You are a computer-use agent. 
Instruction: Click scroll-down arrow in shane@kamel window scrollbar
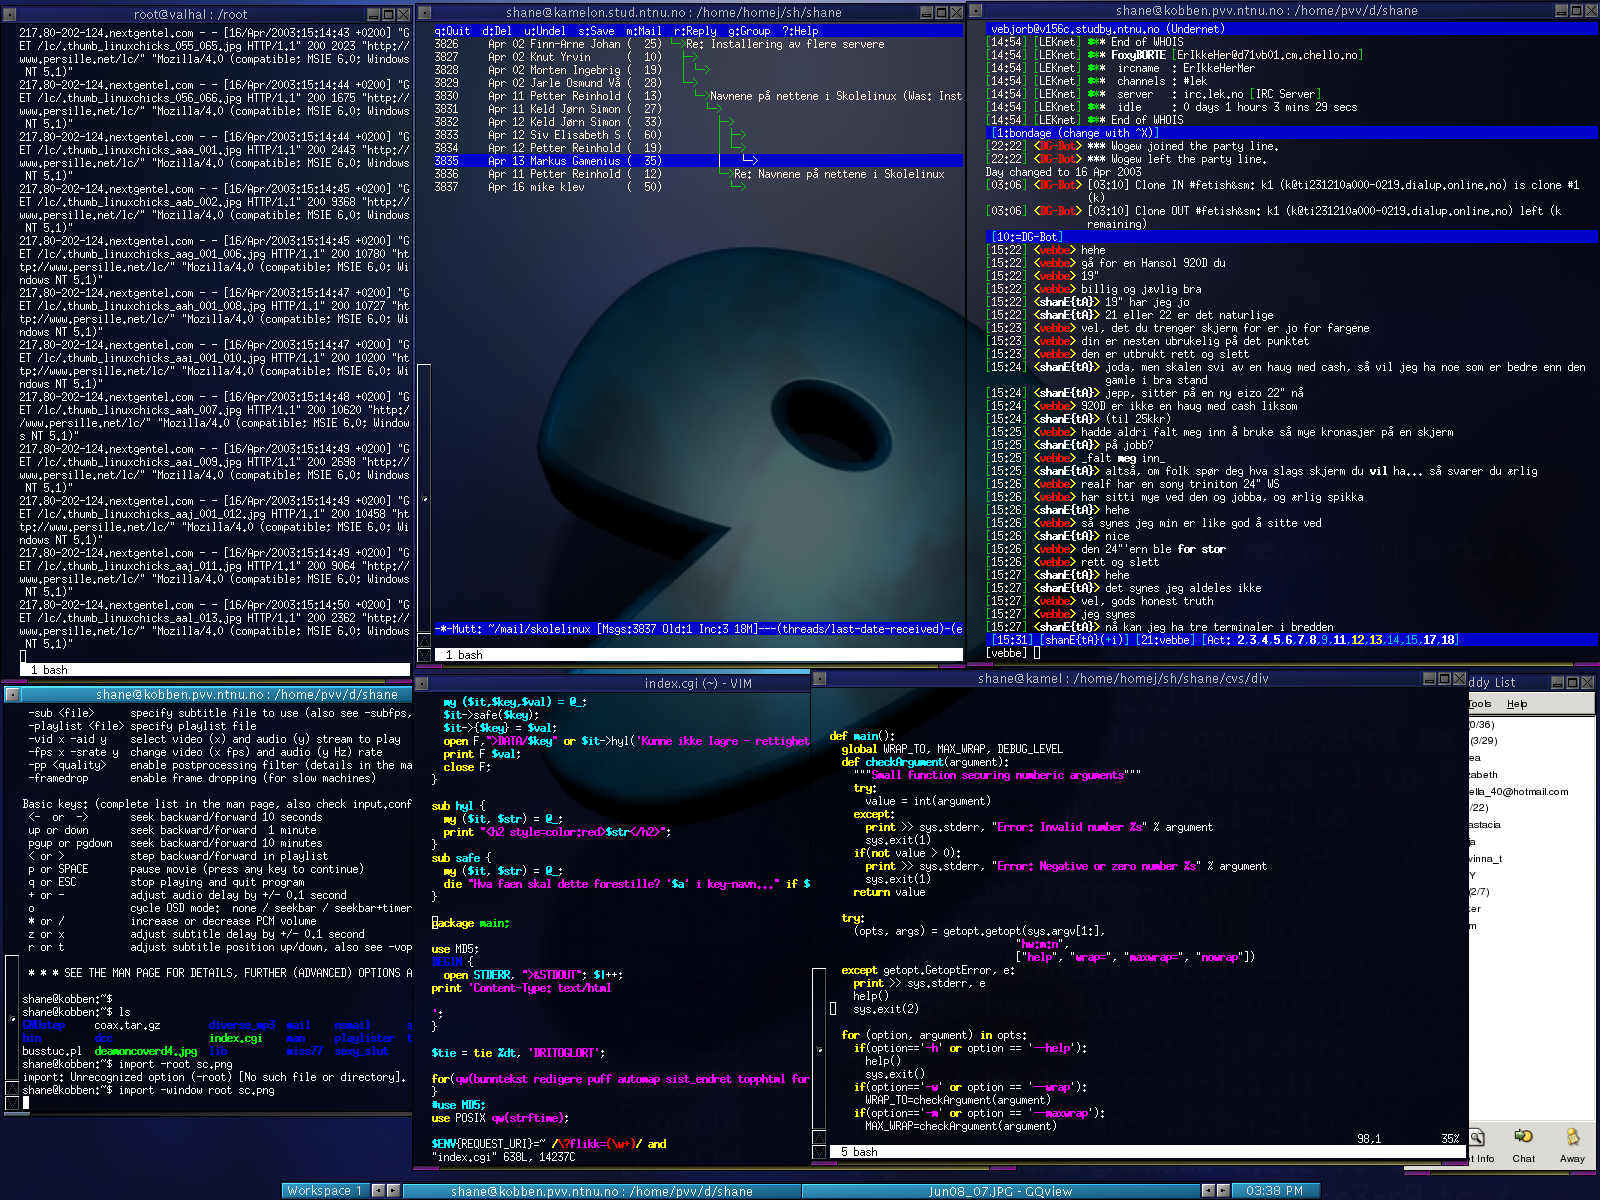point(820,1152)
